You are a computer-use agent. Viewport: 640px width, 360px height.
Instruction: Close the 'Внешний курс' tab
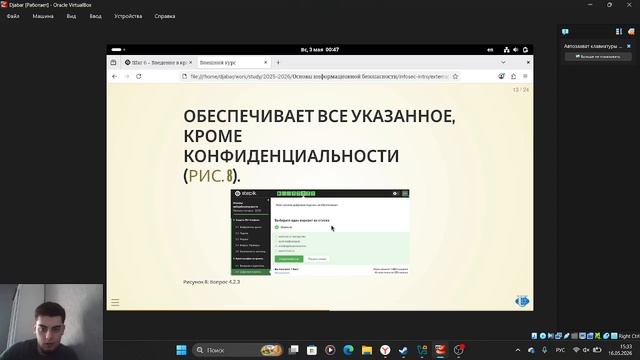click(x=265, y=62)
